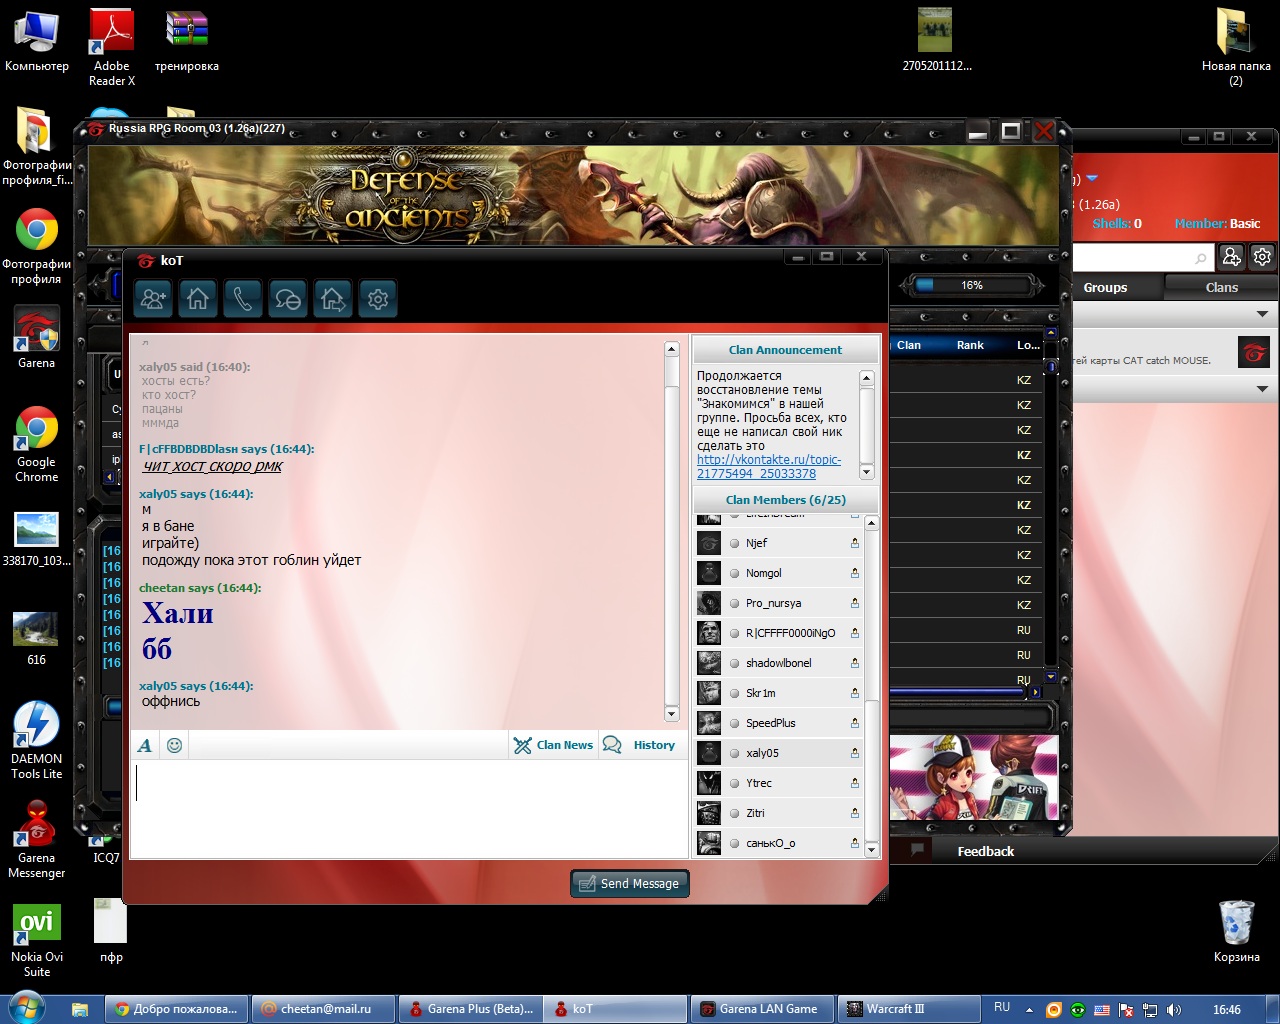Viewport: 1280px width, 1024px height.
Task: Switch to cheetan@mail.ru taskbar item
Action: (x=322, y=1009)
